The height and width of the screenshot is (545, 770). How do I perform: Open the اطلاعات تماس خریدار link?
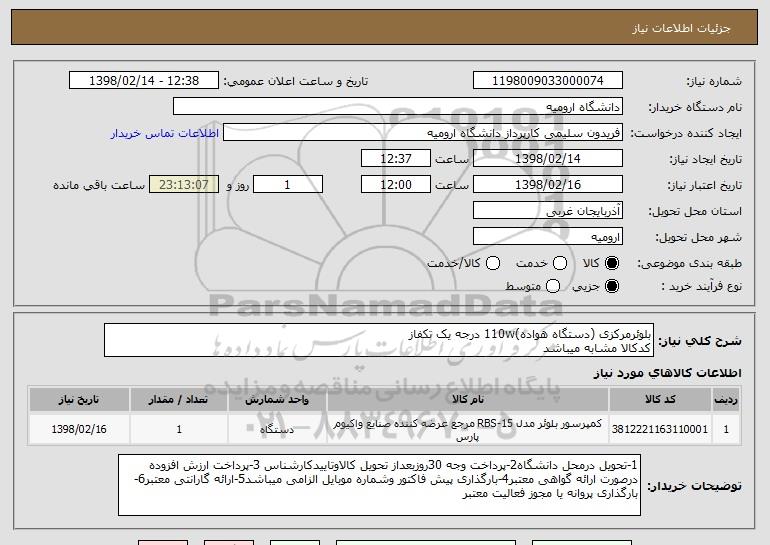pyautogui.click(x=165, y=133)
